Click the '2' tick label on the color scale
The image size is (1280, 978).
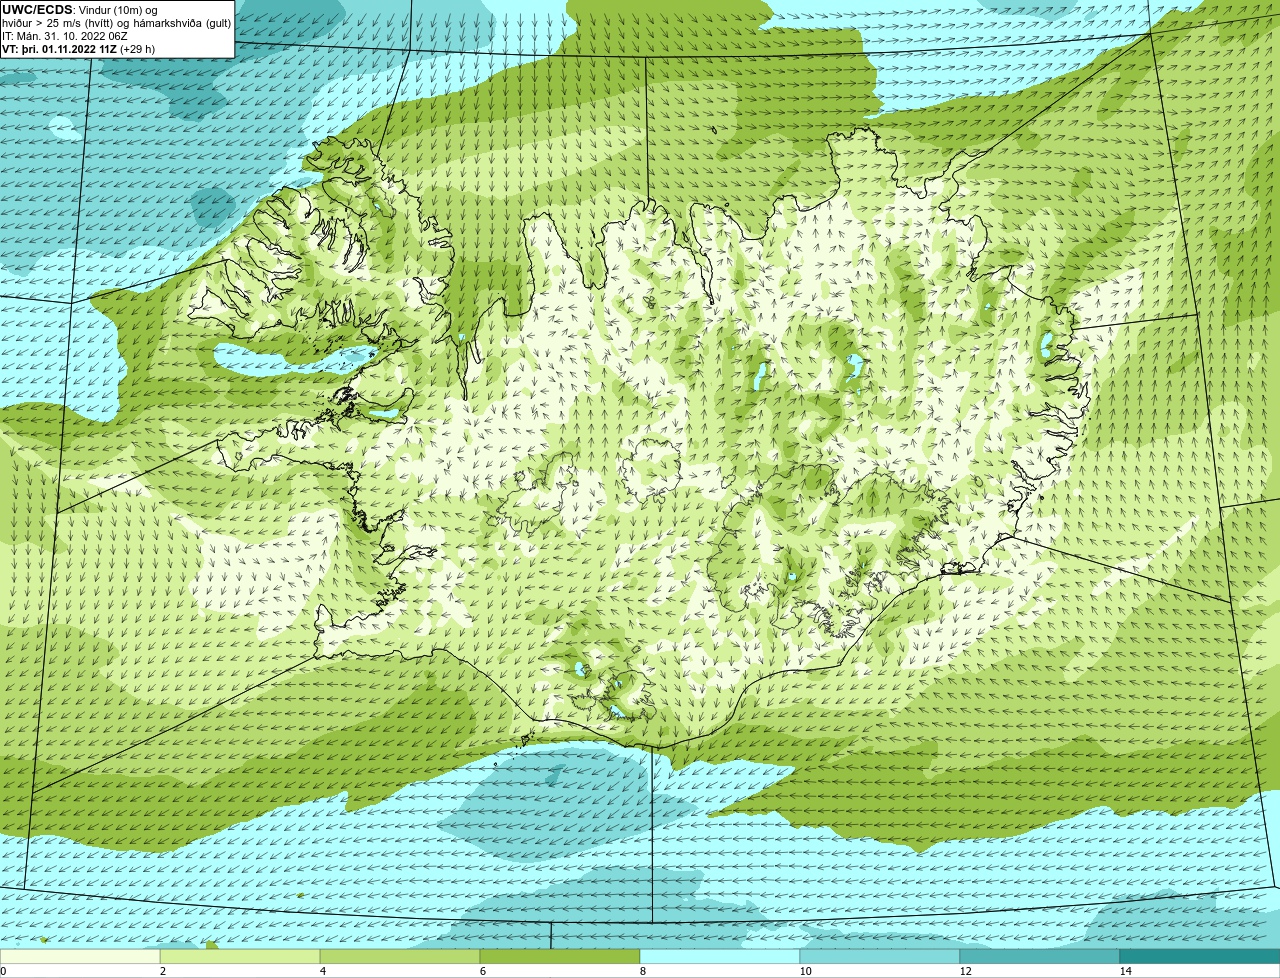(162, 971)
